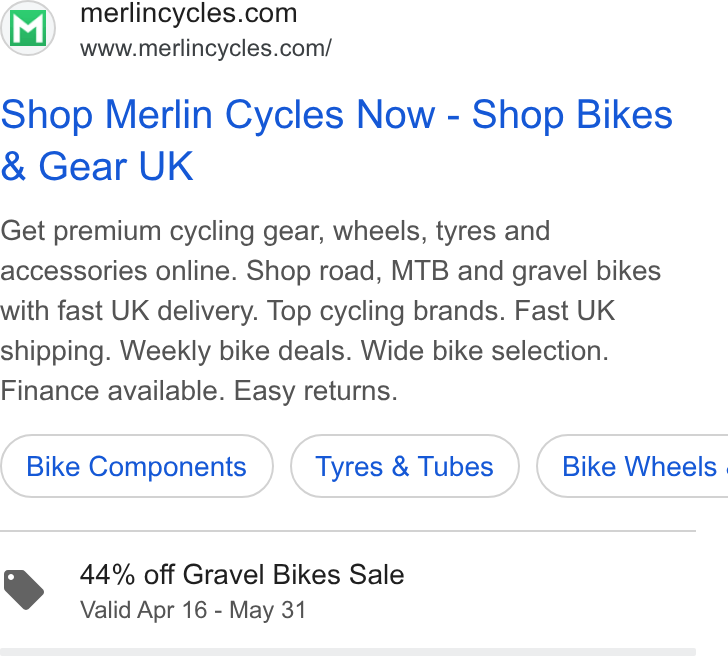The image size is (728, 656).
Task: Click the thin divider line above the promotion
Action: click(x=348, y=531)
